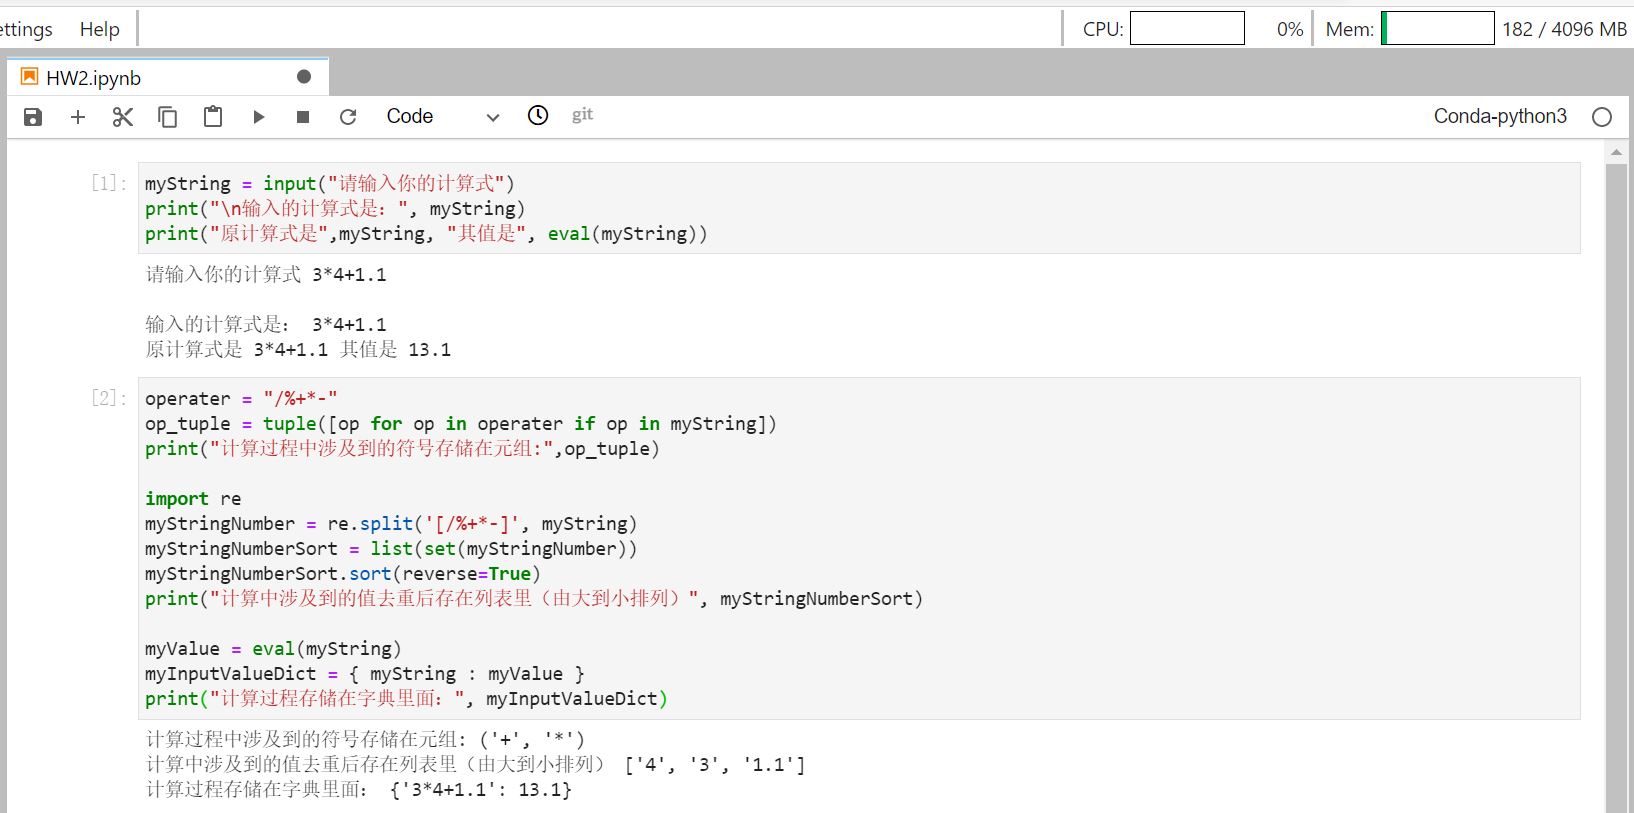Click the code line starting "myInputValueDict ="
The width and height of the screenshot is (1634, 813).
pos(365,674)
